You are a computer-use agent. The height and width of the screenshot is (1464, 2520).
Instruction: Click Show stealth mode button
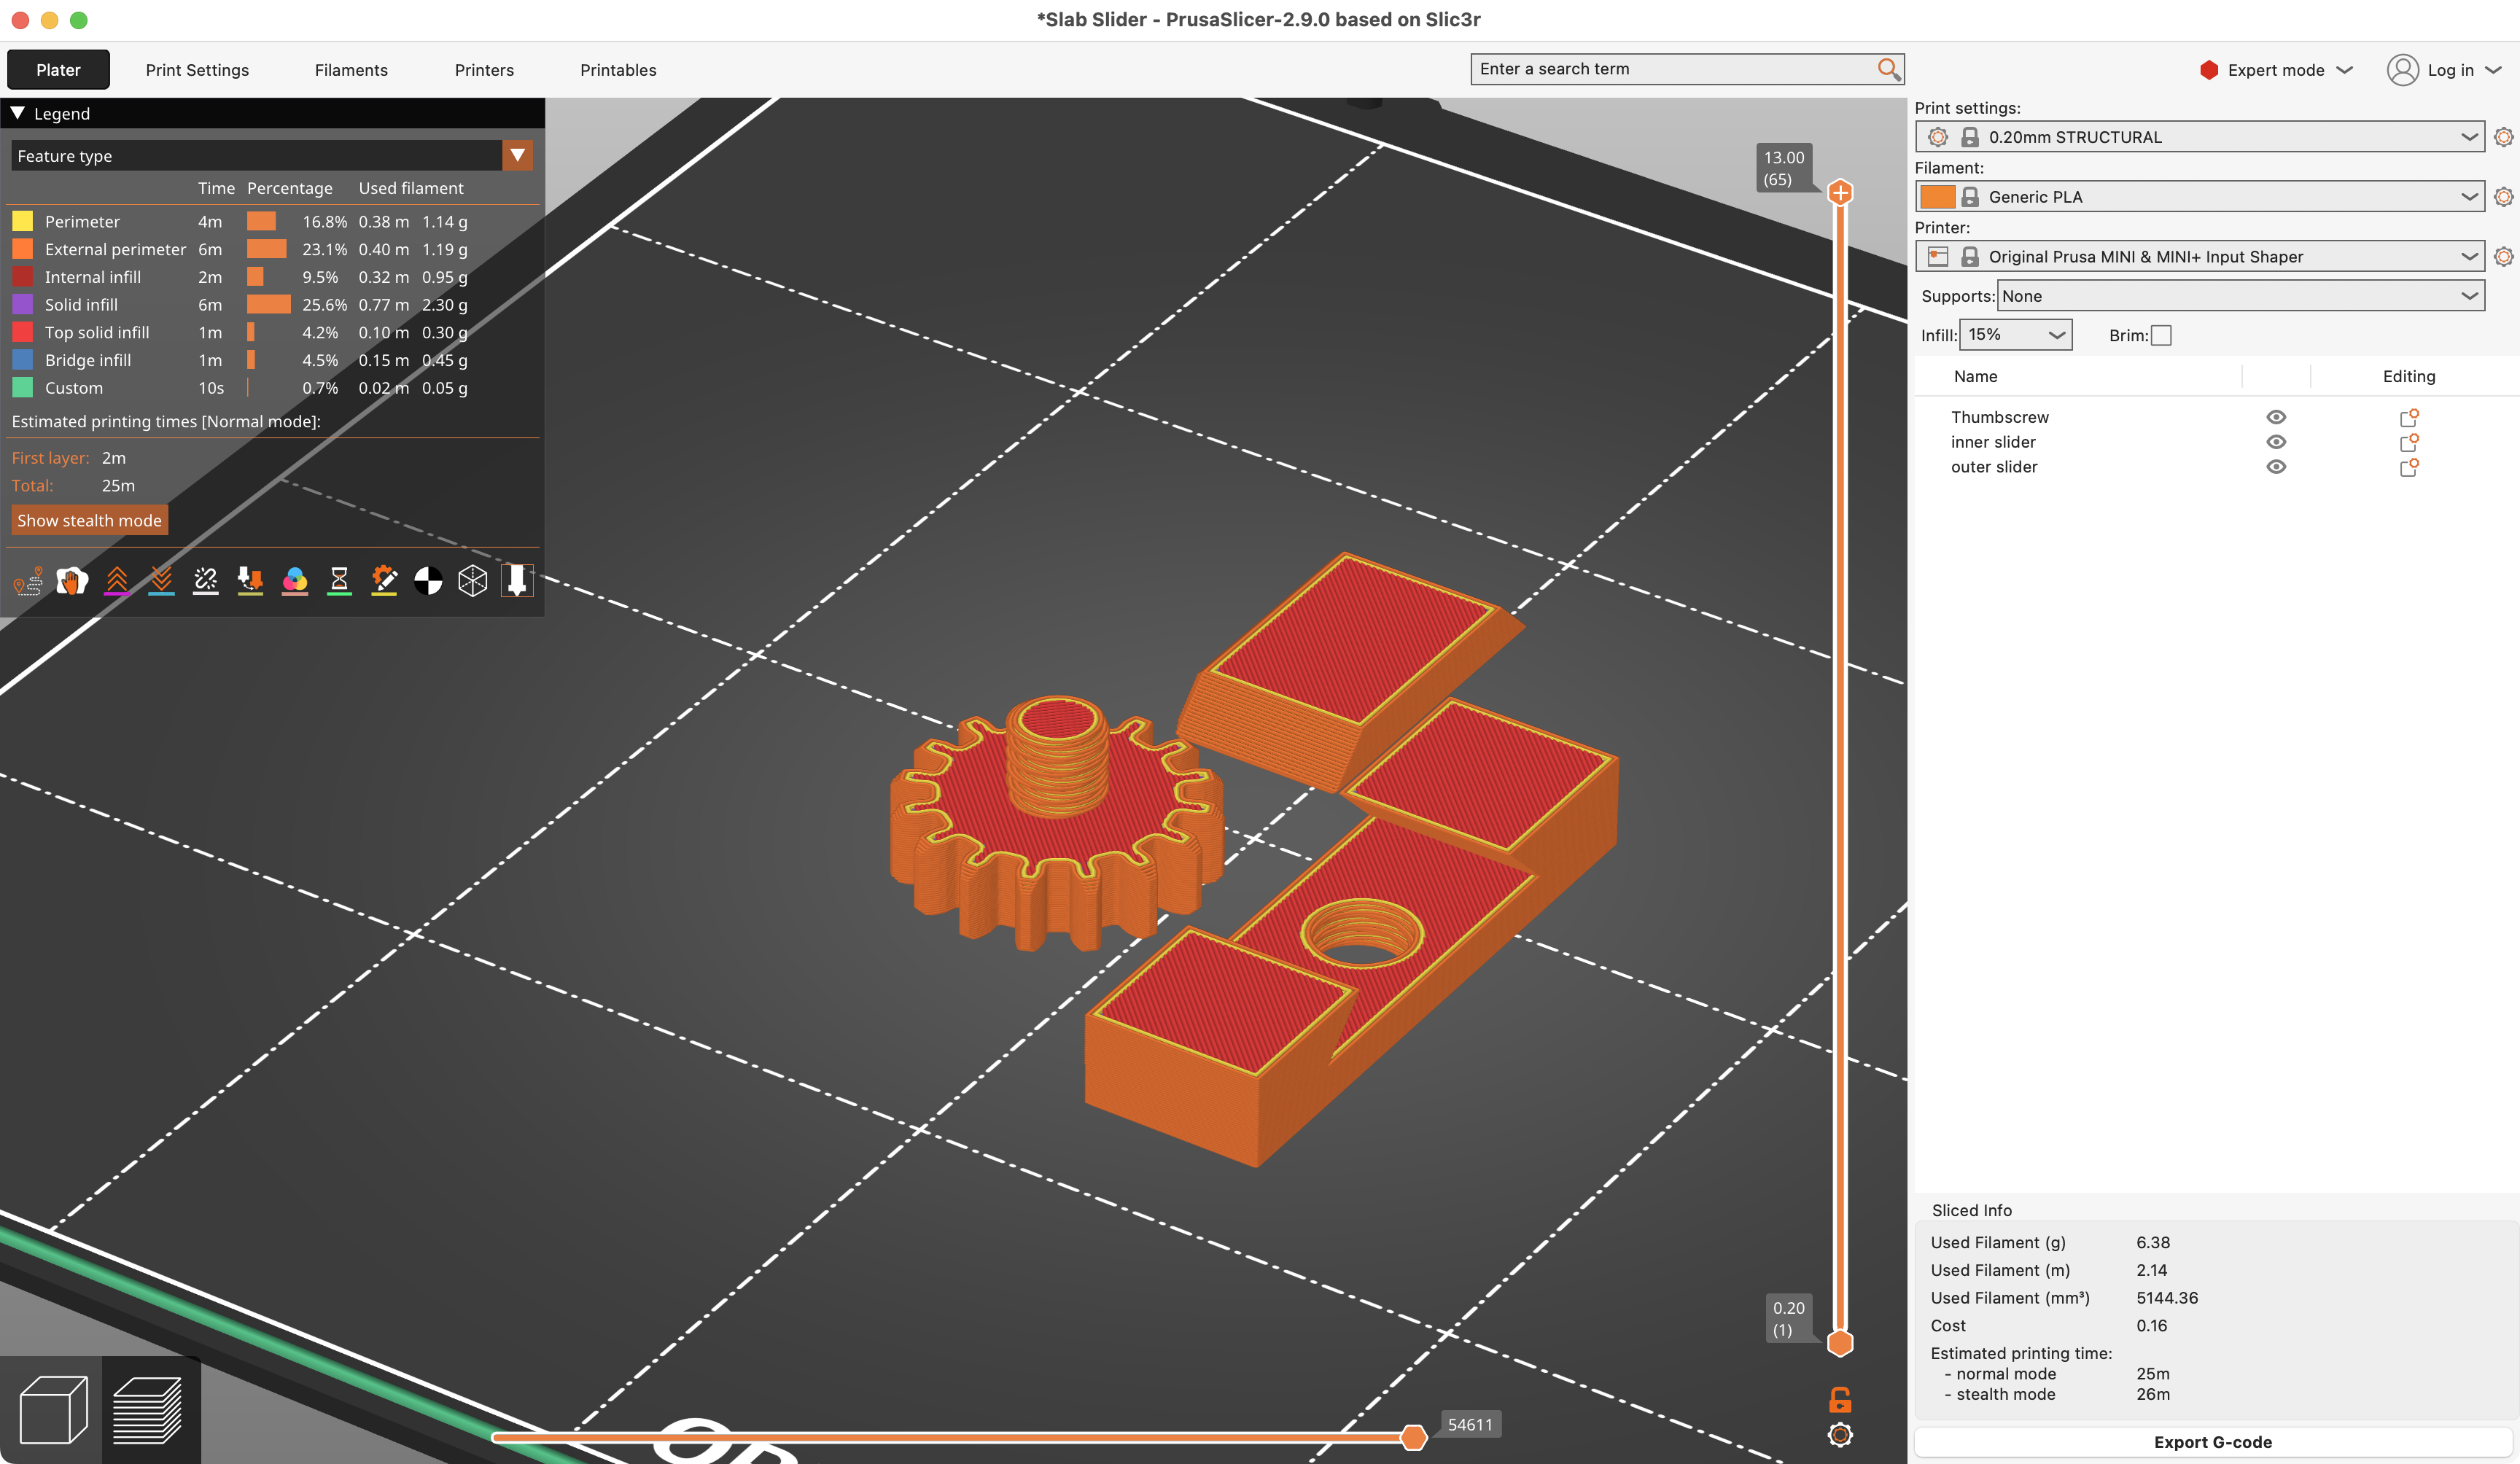point(89,520)
